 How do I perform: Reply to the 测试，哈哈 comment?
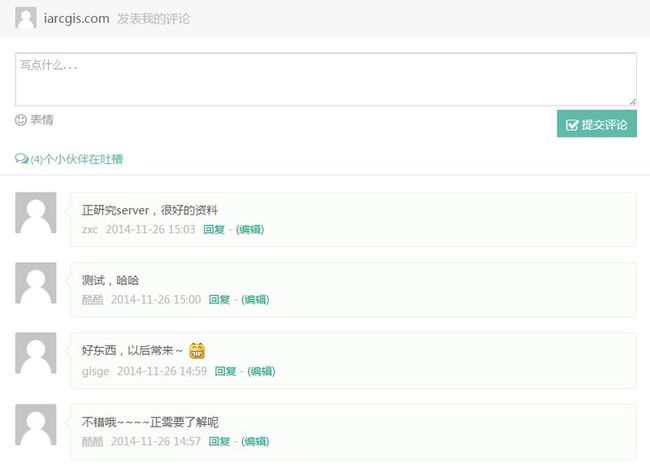tap(219, 299)
